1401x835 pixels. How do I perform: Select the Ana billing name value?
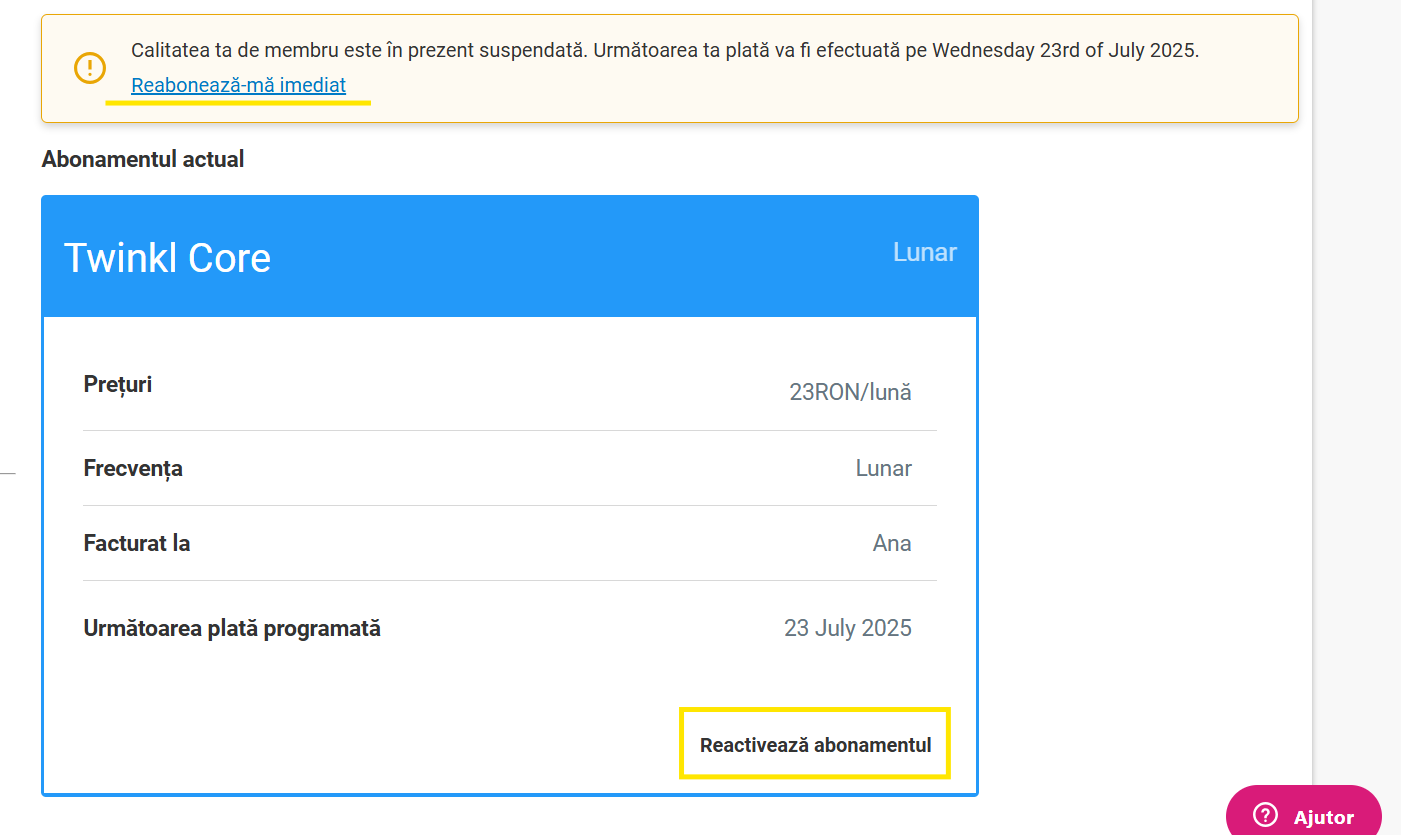(x=892, y=543)
